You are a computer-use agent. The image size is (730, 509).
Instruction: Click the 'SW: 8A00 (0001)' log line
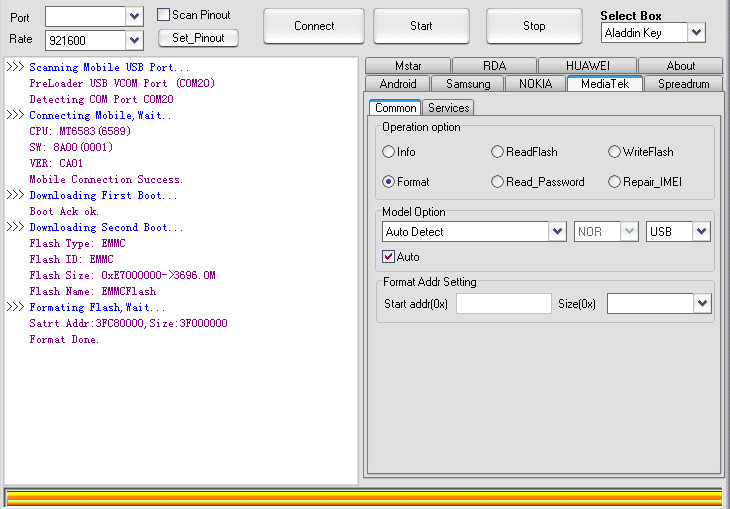click(x=71, y=147)
